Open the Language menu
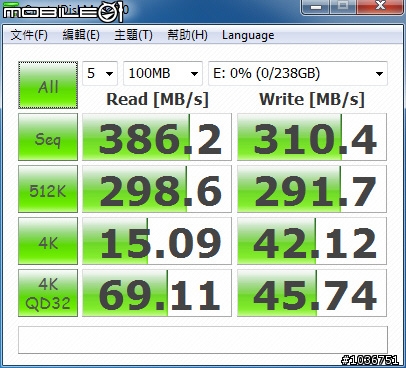Image resolution: width=406 pixels, height=368 pixels. pyautogui.click(x=248, y=35)
